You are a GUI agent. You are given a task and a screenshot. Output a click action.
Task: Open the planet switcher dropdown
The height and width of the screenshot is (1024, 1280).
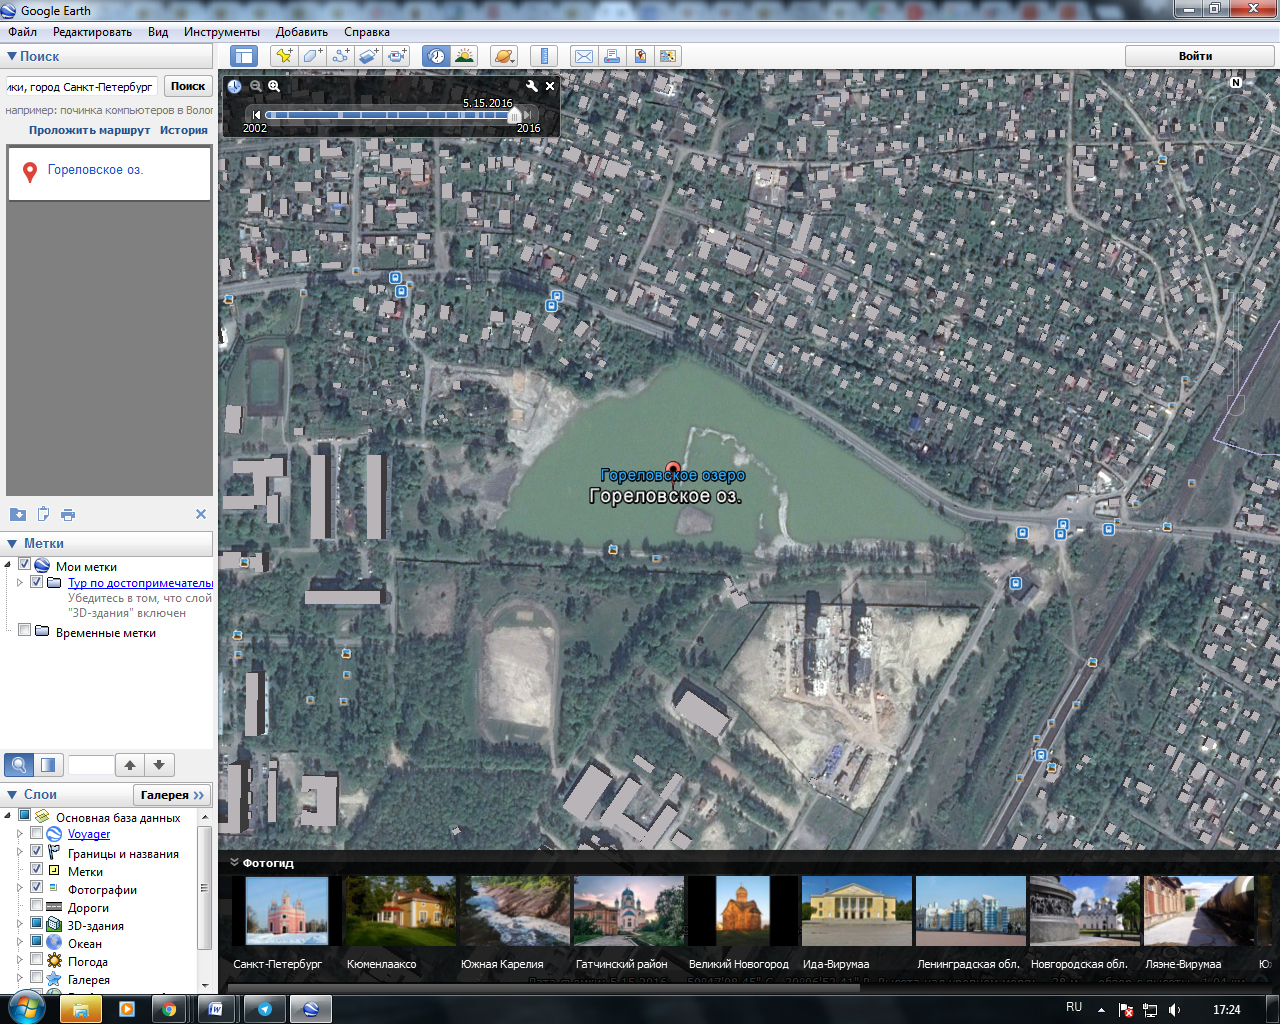tap(504, 56)
